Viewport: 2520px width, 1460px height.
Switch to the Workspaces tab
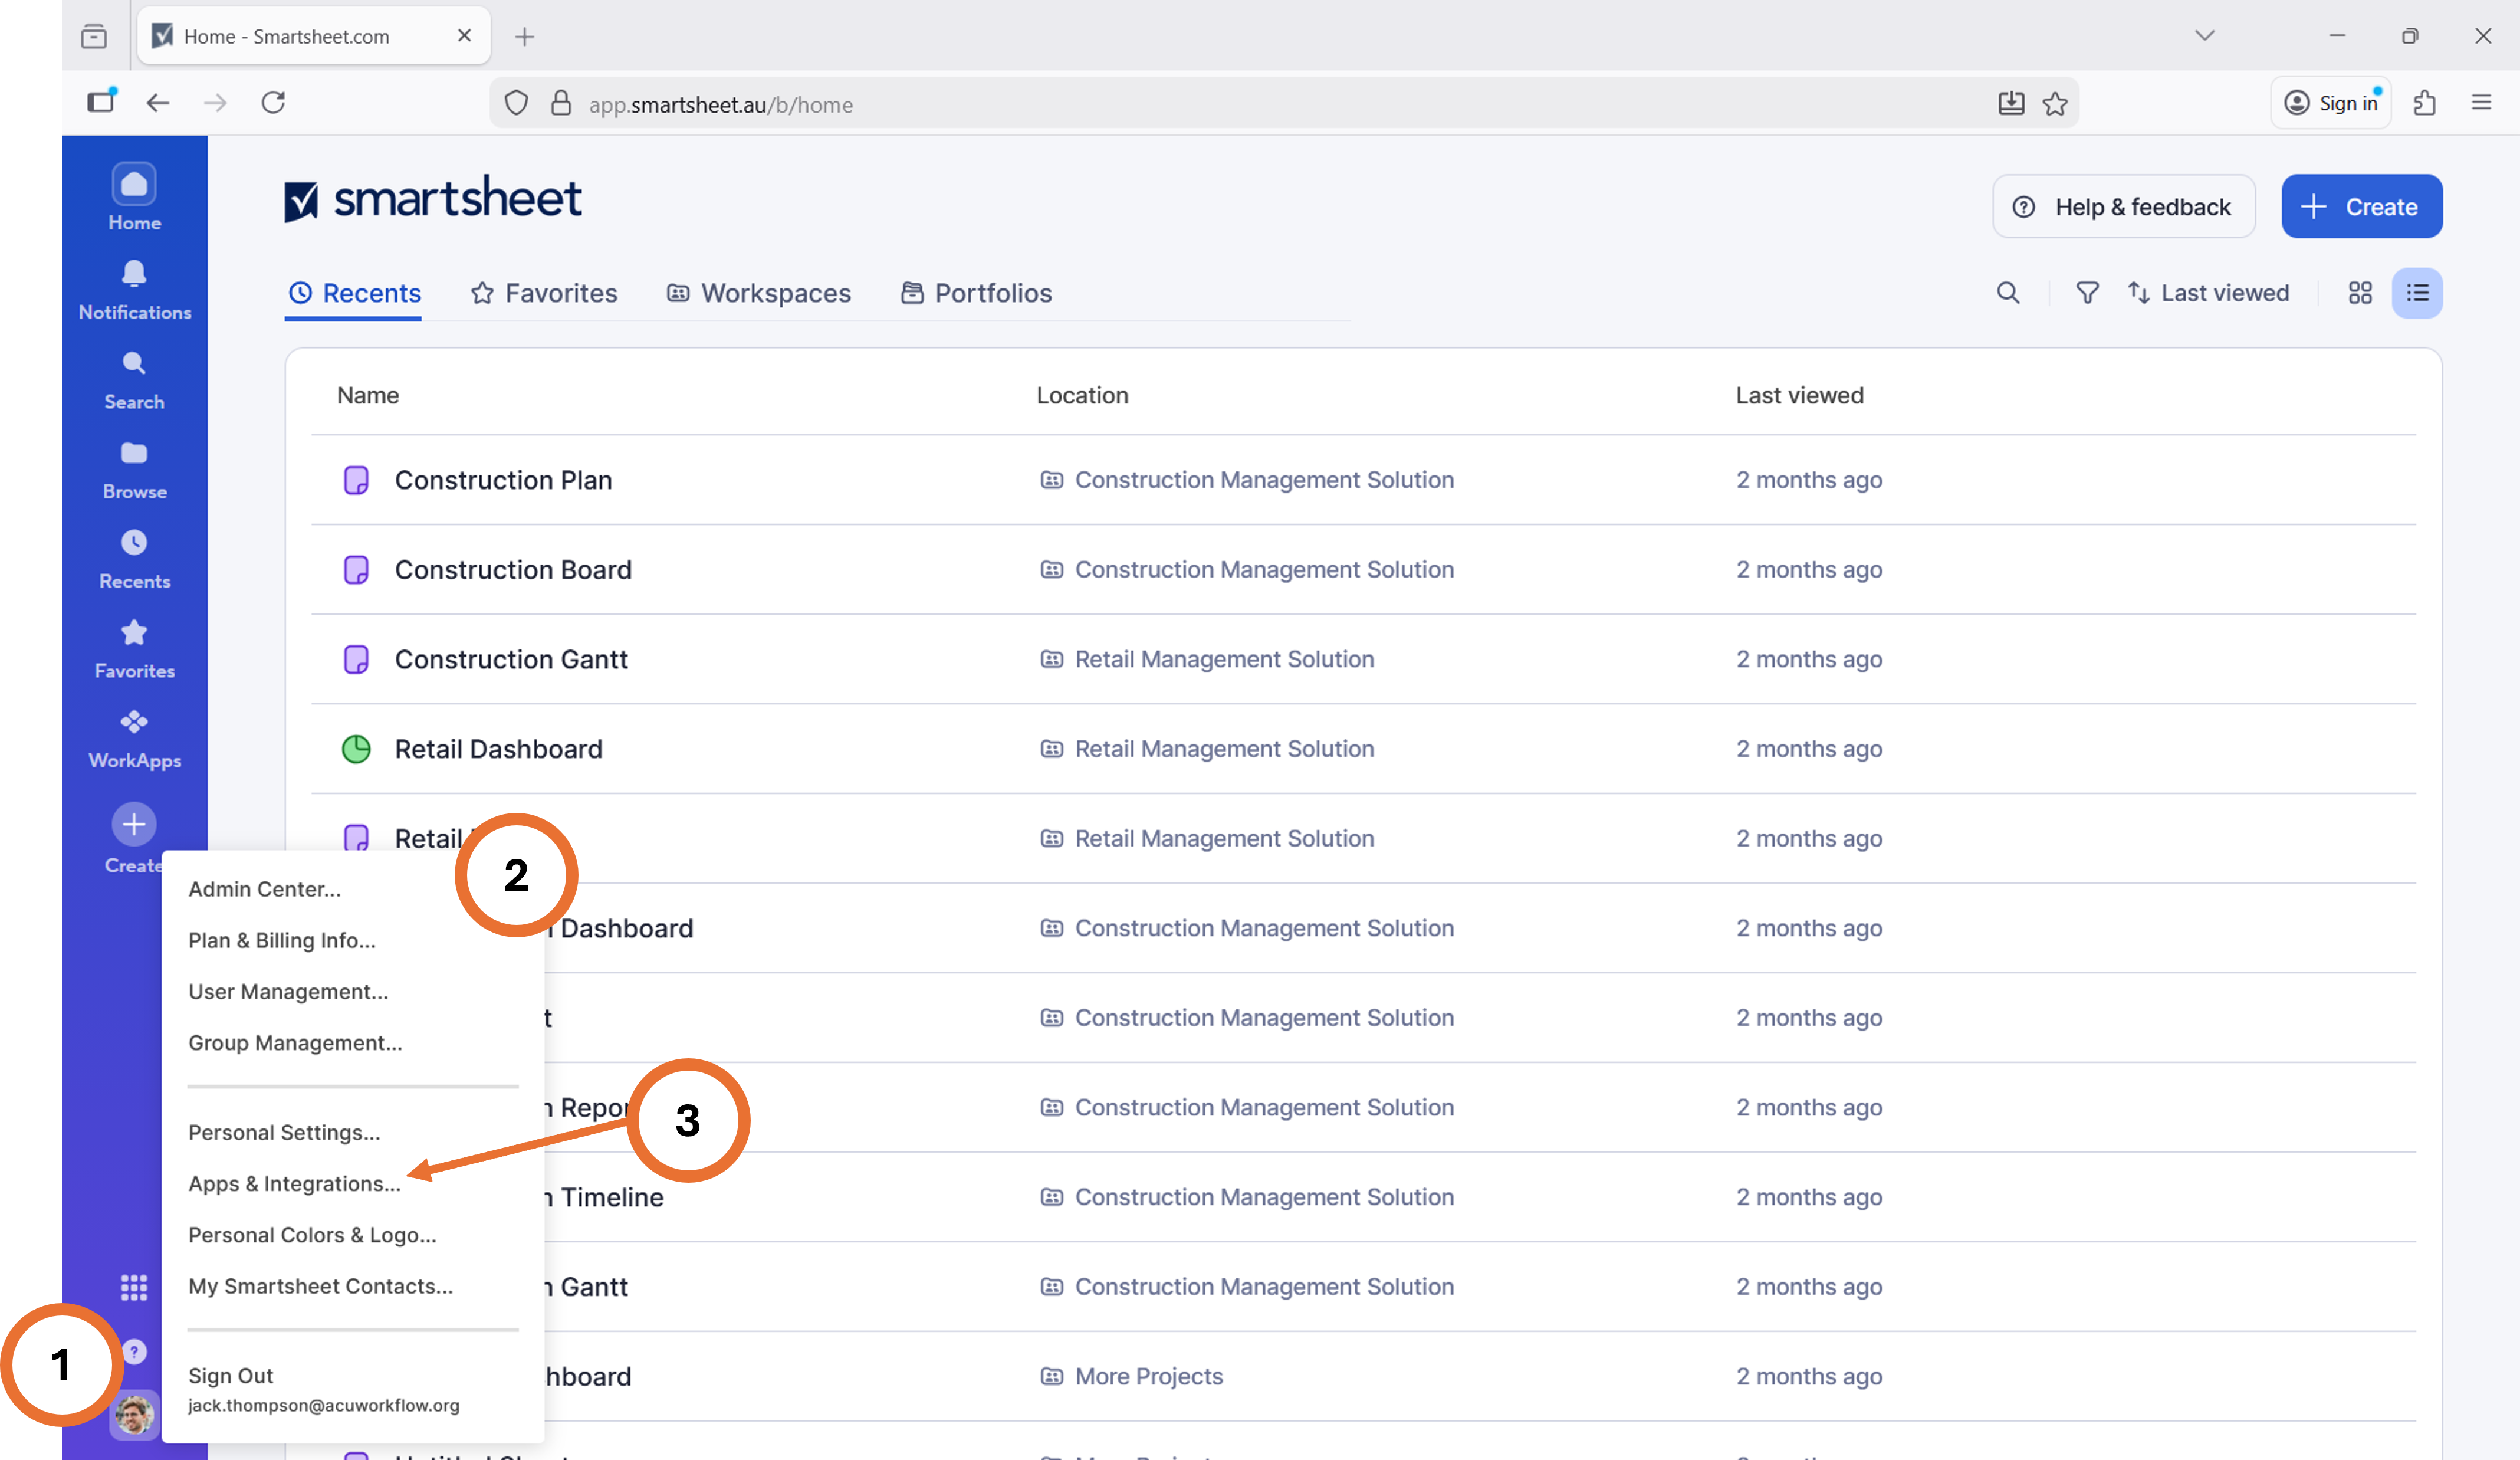759,293
